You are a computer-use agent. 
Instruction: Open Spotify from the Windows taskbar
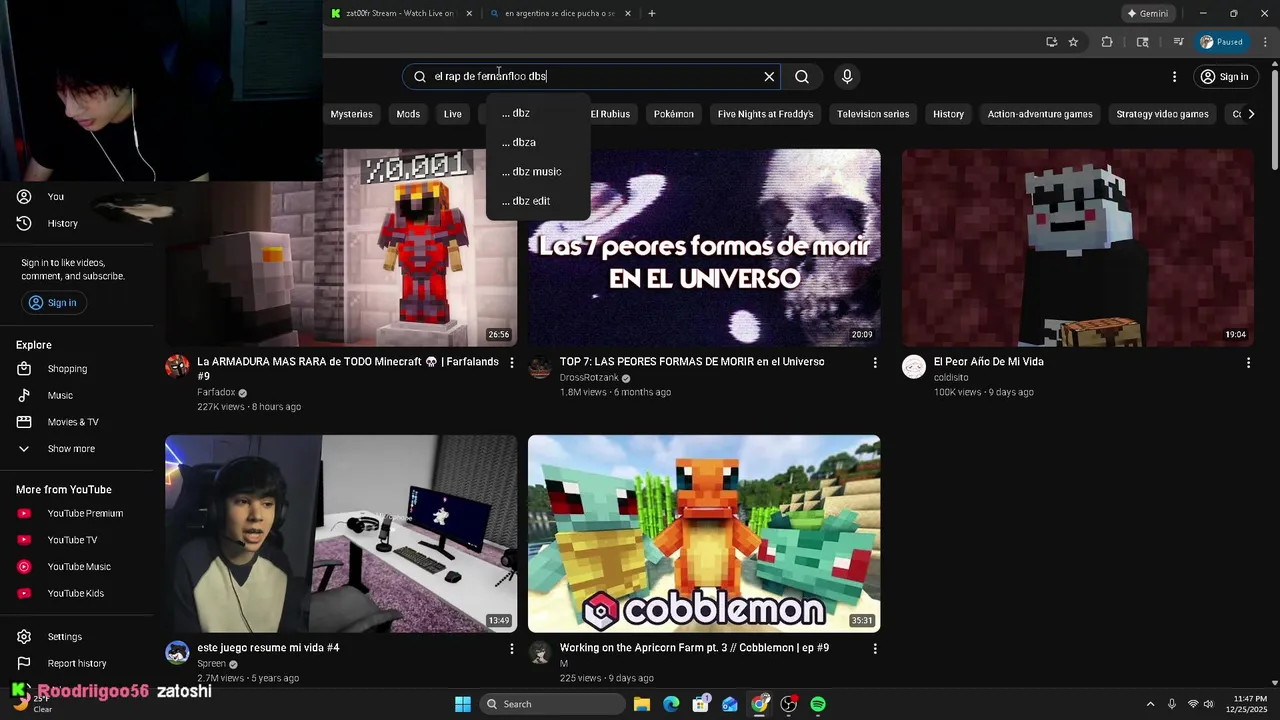(818, 705)
